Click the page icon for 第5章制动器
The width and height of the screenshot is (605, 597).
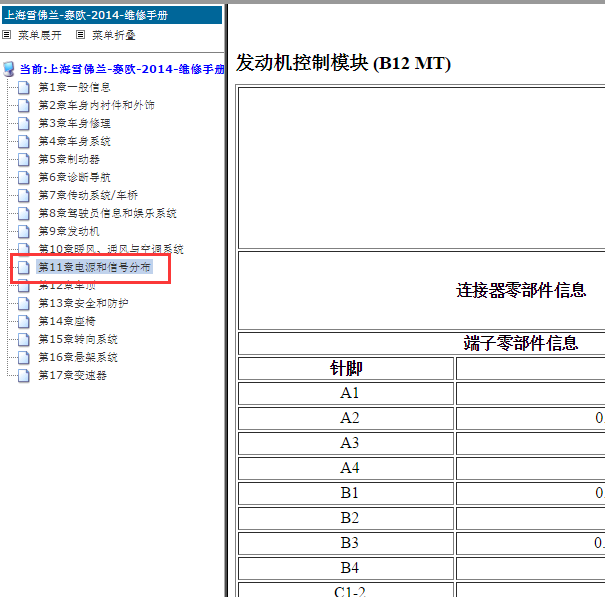[x=24, y=159]
